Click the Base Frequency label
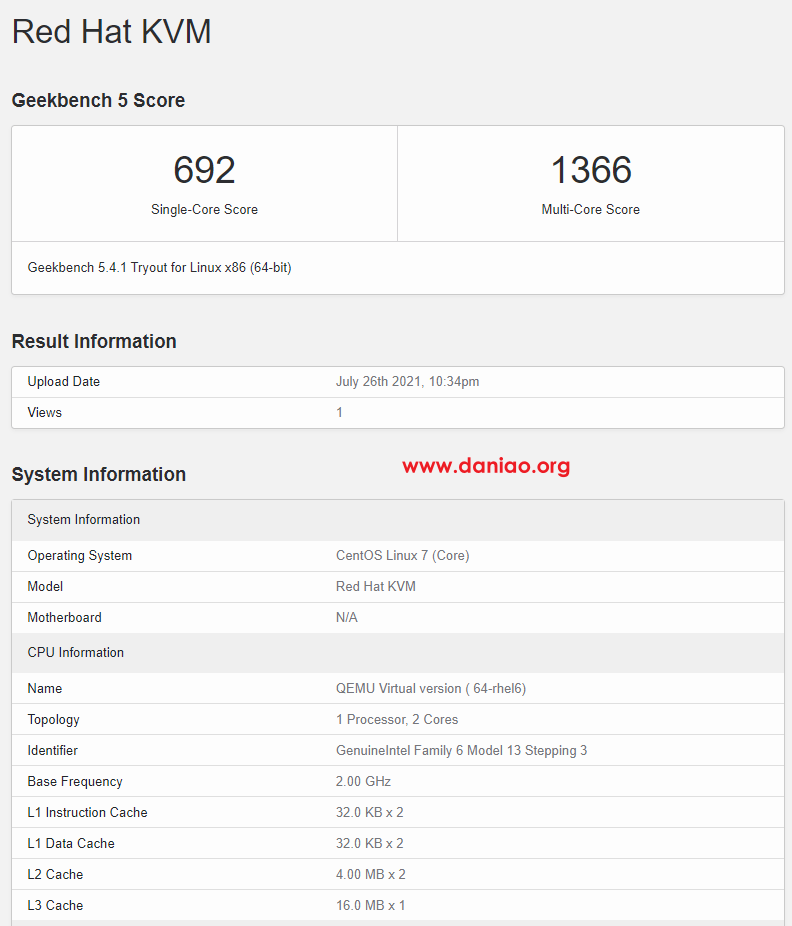This screenshot has width=792, height=926. pos(75,781)
